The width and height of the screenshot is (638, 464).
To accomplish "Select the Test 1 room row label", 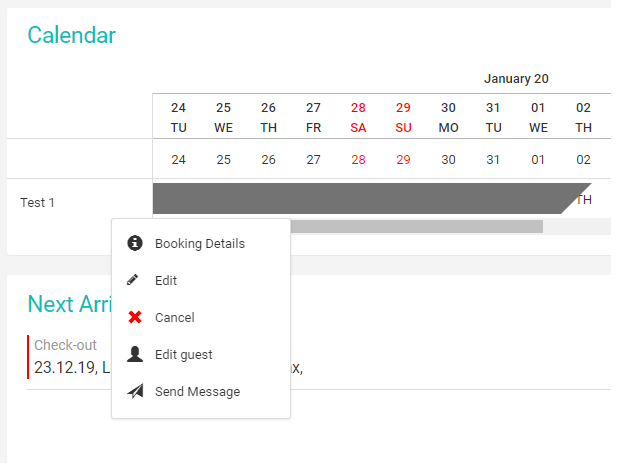I will coord(37,202).
